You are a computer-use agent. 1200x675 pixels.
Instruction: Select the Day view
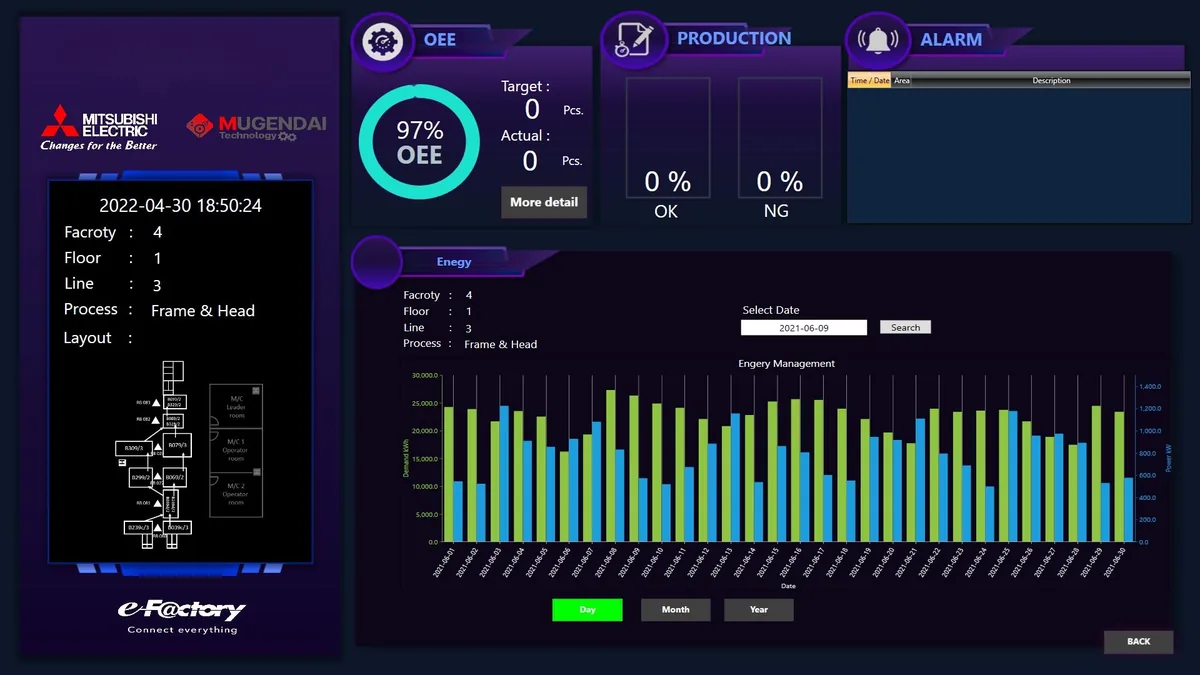(587, 610)
